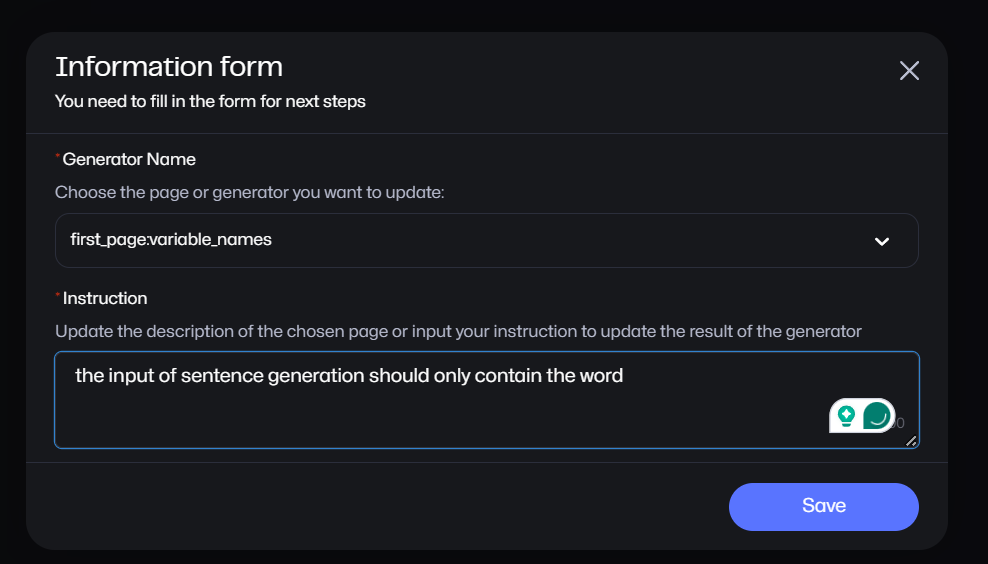Click the Instruction textarea resize handle

point(910,440)
